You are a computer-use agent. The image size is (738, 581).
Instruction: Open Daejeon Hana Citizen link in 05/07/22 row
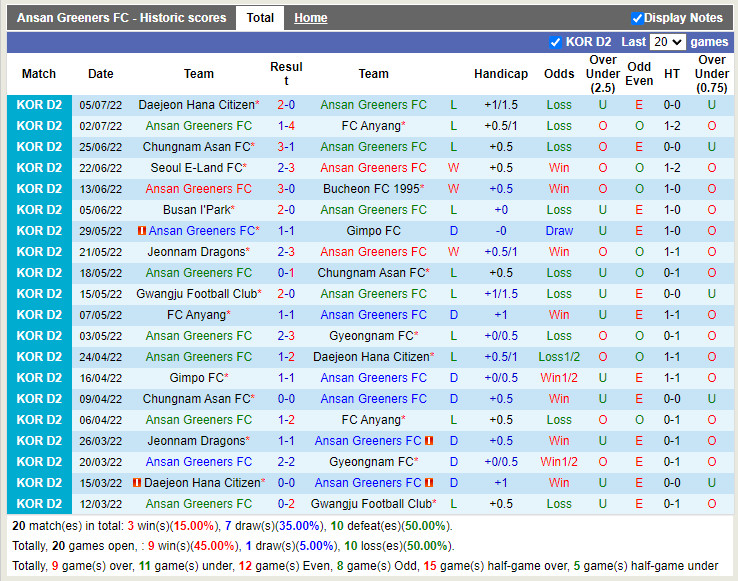click(196, 105)
